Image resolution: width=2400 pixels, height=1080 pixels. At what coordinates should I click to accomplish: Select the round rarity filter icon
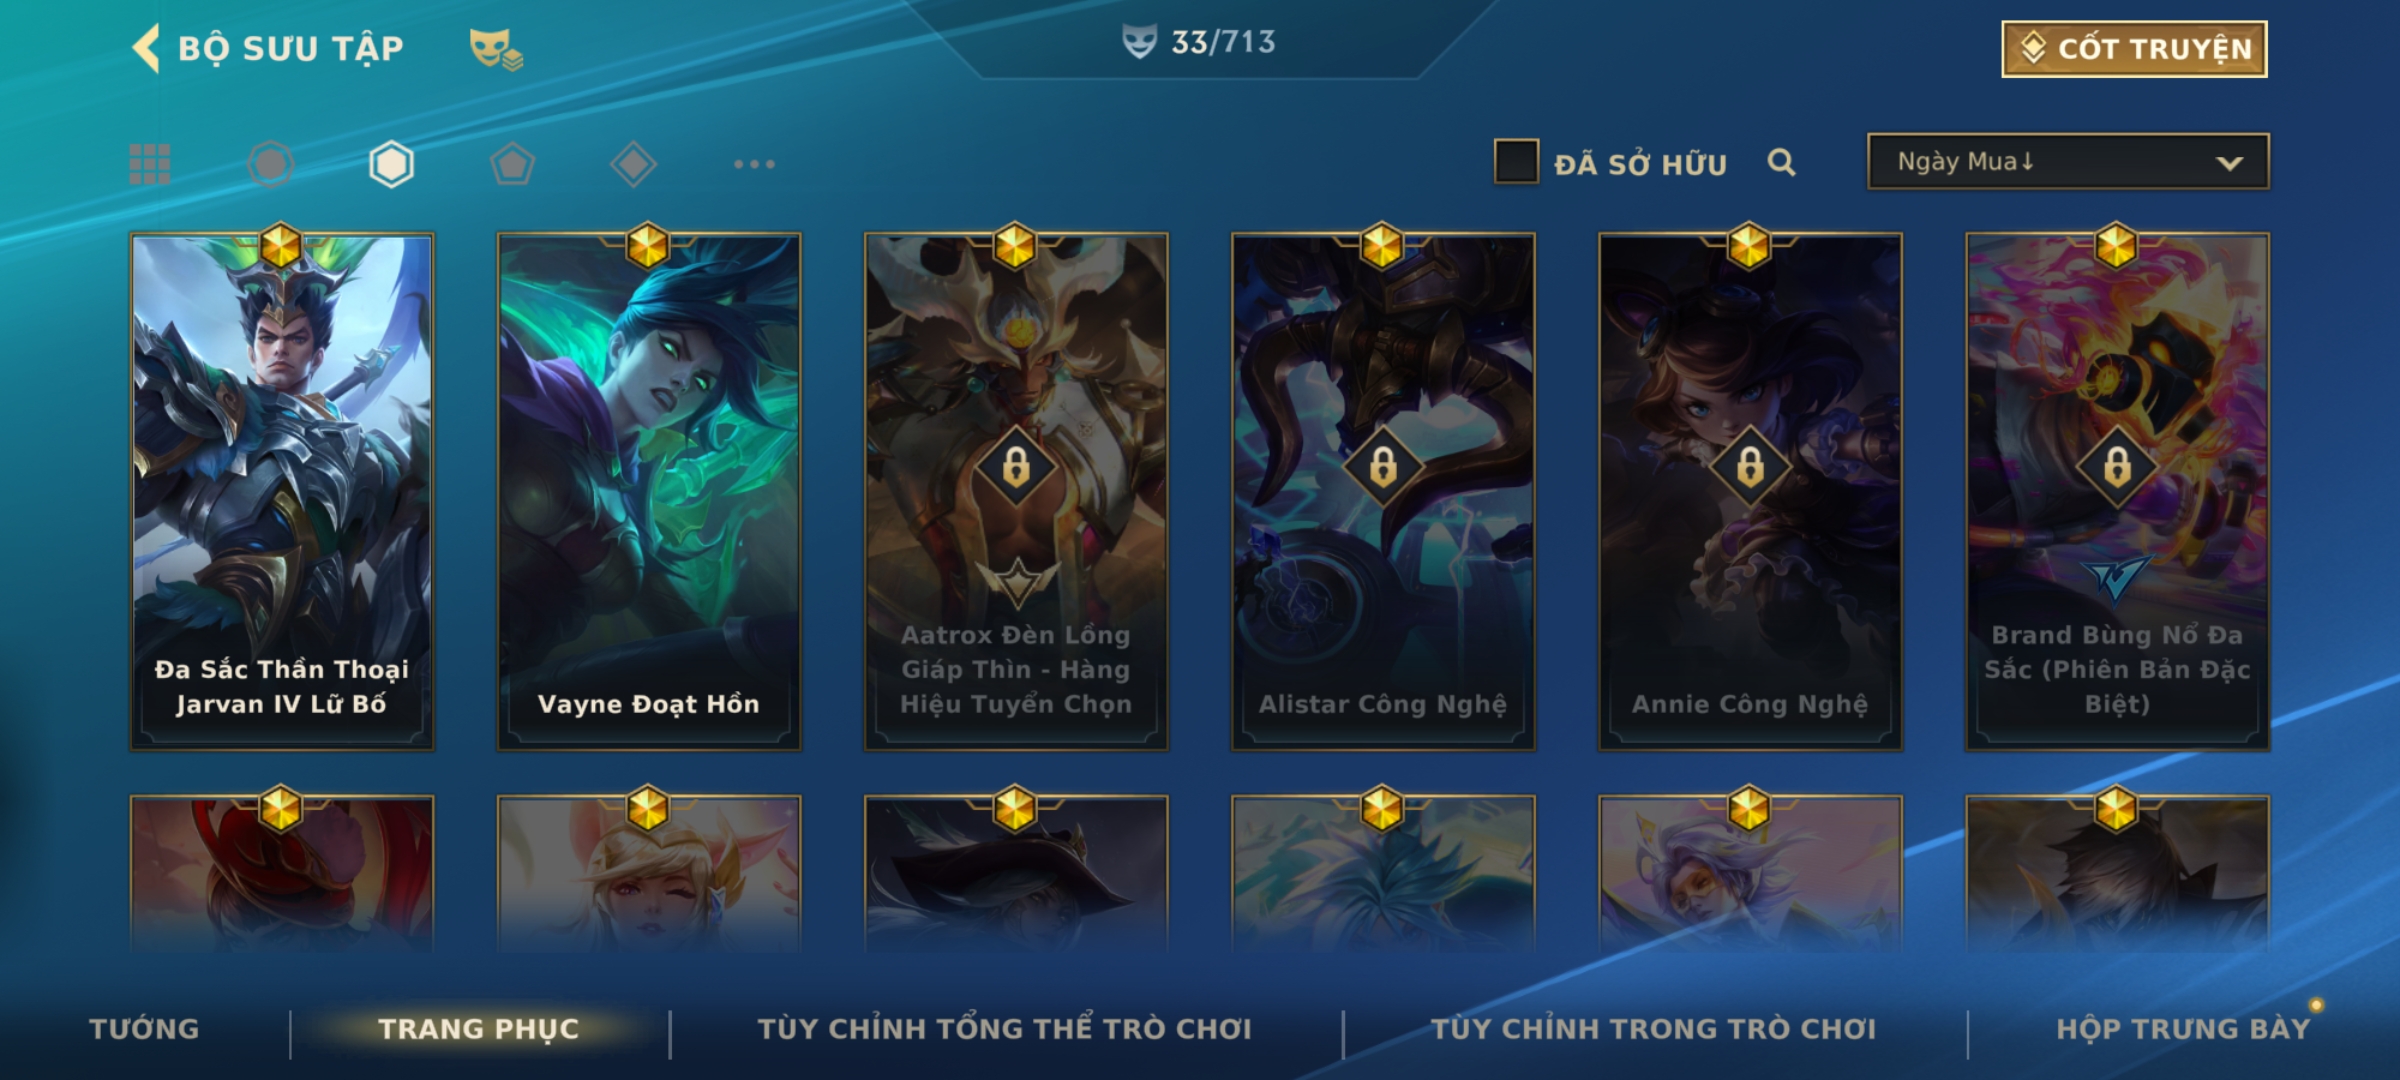[270, 164]
